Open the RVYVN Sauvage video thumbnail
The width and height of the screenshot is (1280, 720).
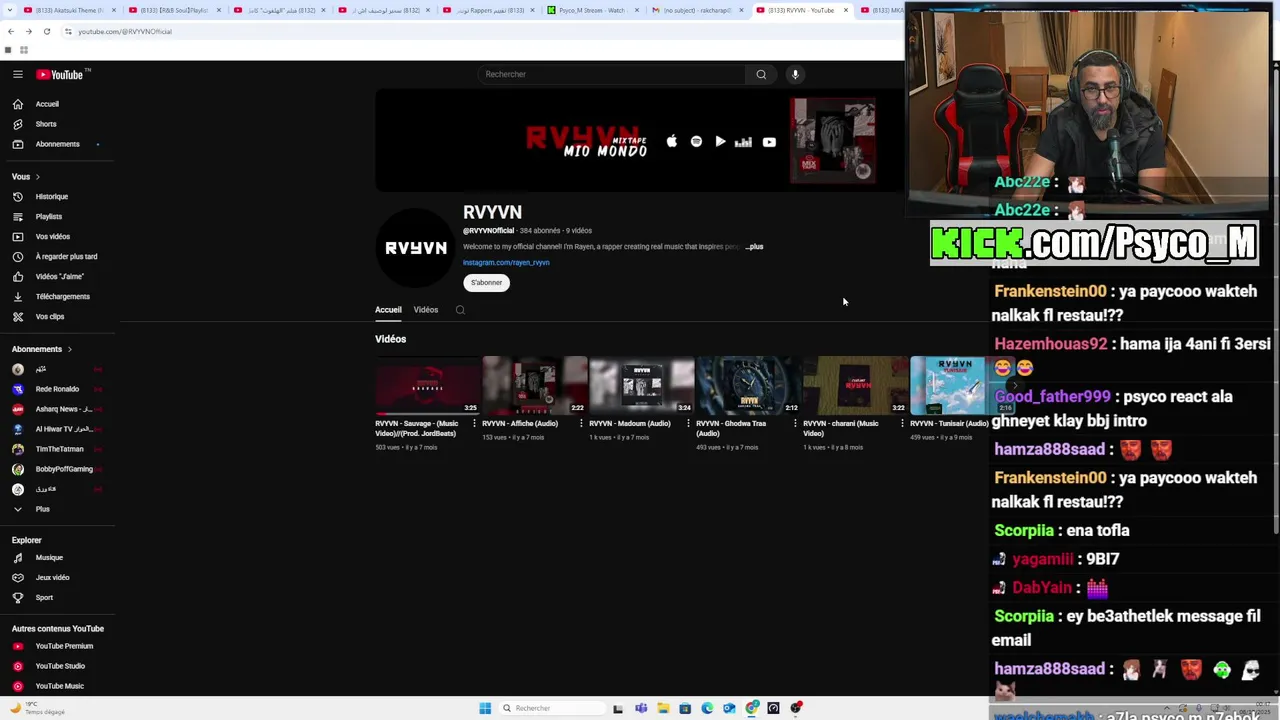(x=428, y=385)
